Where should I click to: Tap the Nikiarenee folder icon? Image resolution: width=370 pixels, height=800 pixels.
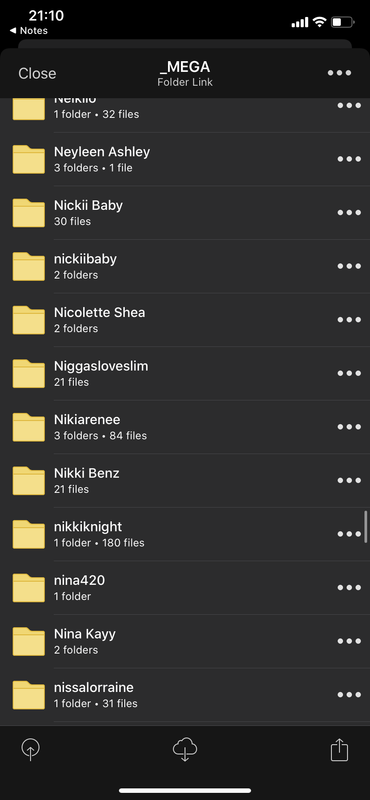tap(29, 427)
